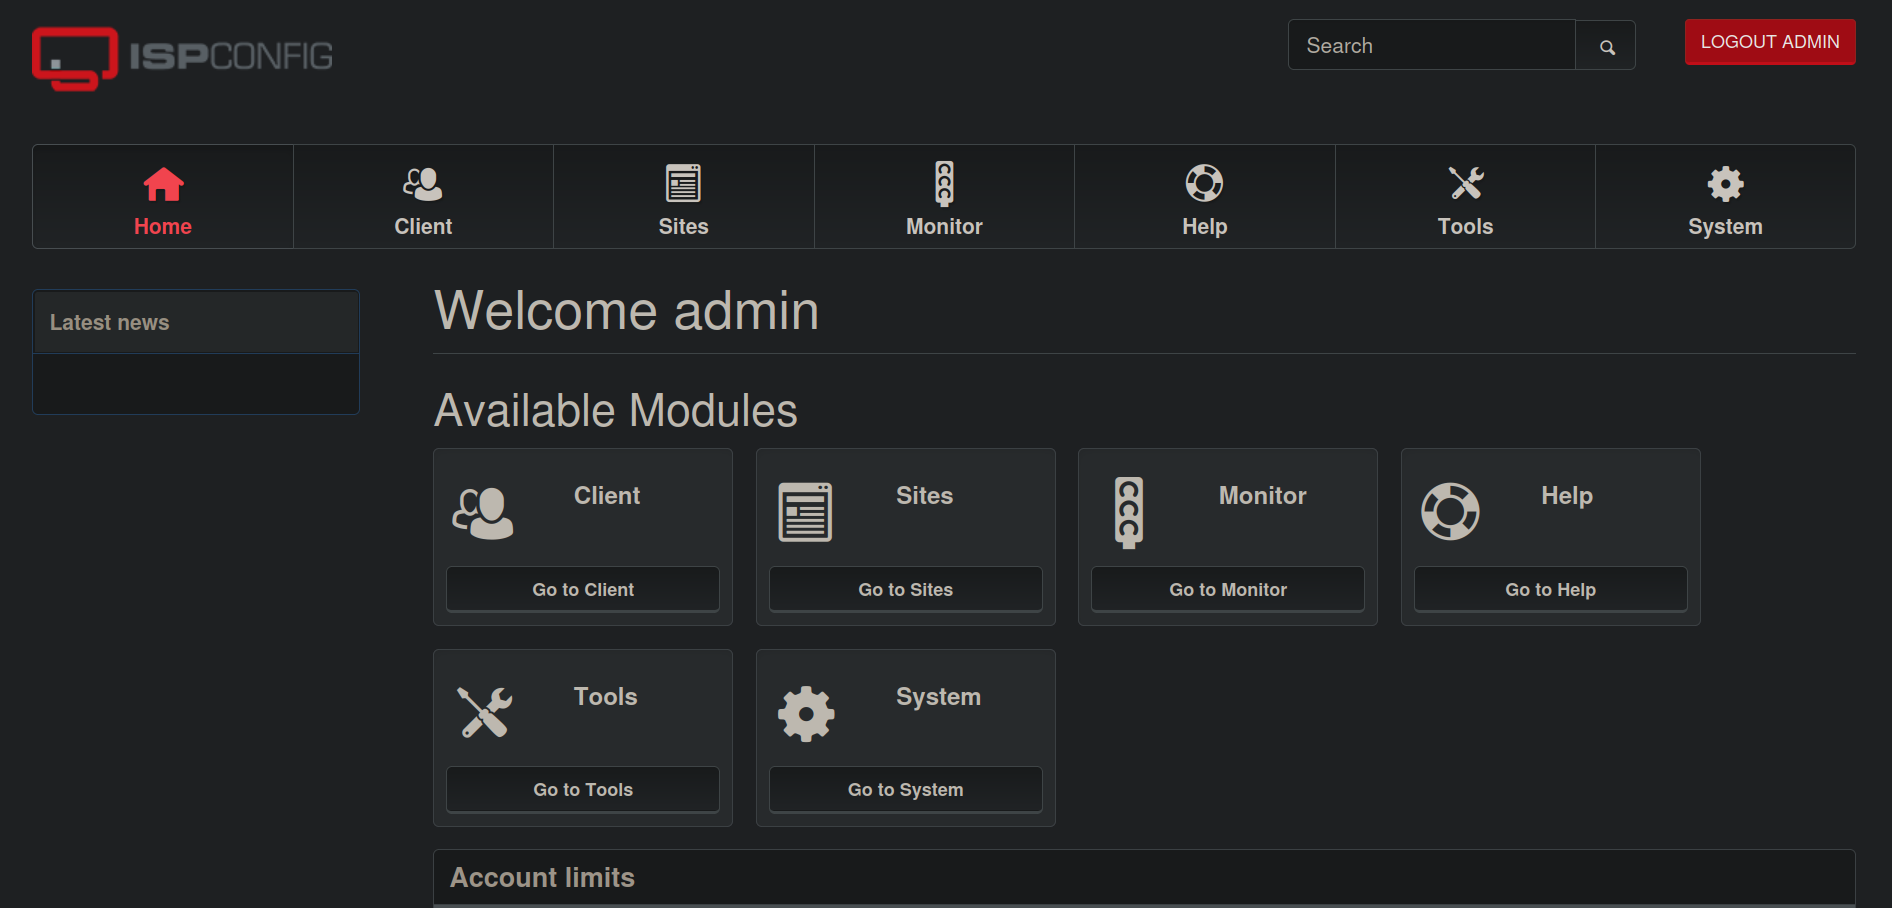Click the Client title in module card
This screenshot has width=1892, height=908.
coord(607,496)
